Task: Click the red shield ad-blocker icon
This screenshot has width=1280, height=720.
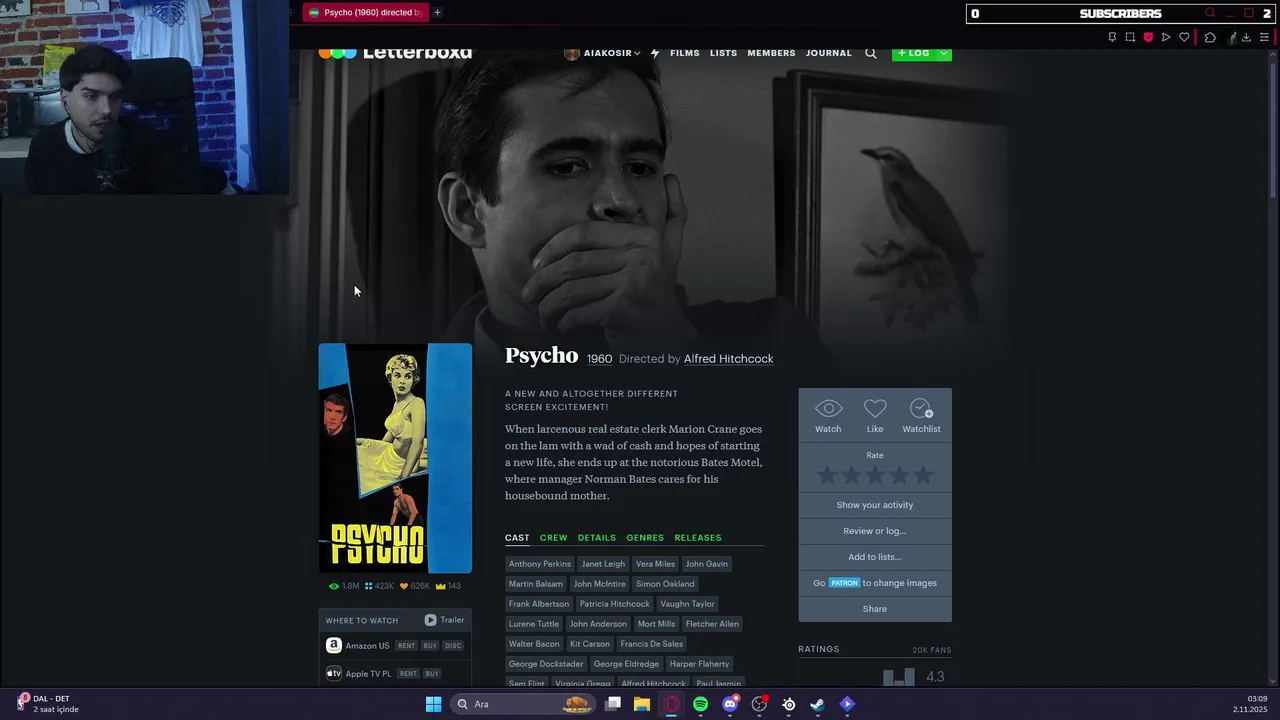Action: click(x=1148, y=37)
